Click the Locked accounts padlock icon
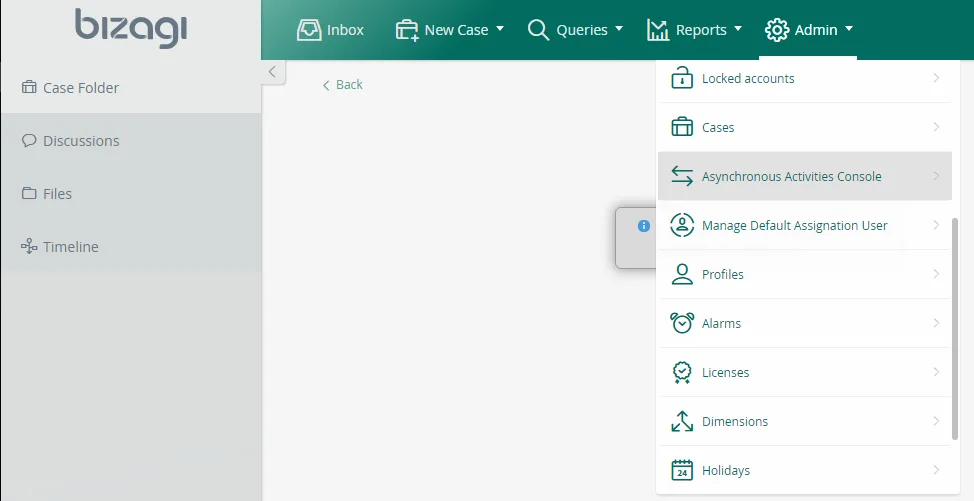The image size is (974, 501). (x=682, y=78)
